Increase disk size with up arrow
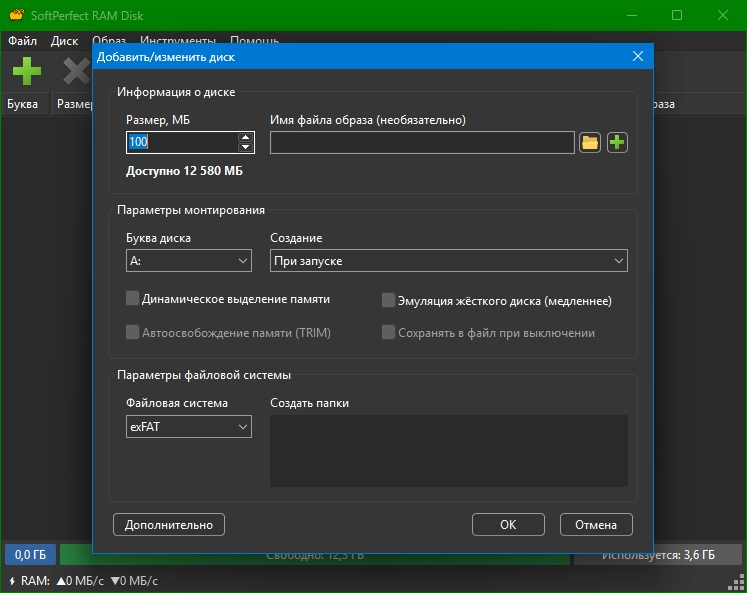Image resolution: width=747 pixels, height=593 pixels. point(245,138)
